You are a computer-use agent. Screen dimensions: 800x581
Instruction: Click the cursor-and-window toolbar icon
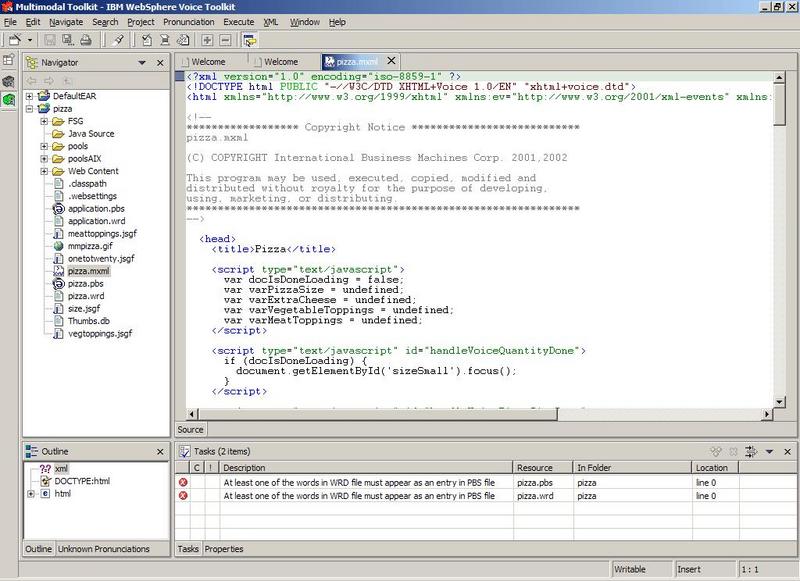(249, 40)
